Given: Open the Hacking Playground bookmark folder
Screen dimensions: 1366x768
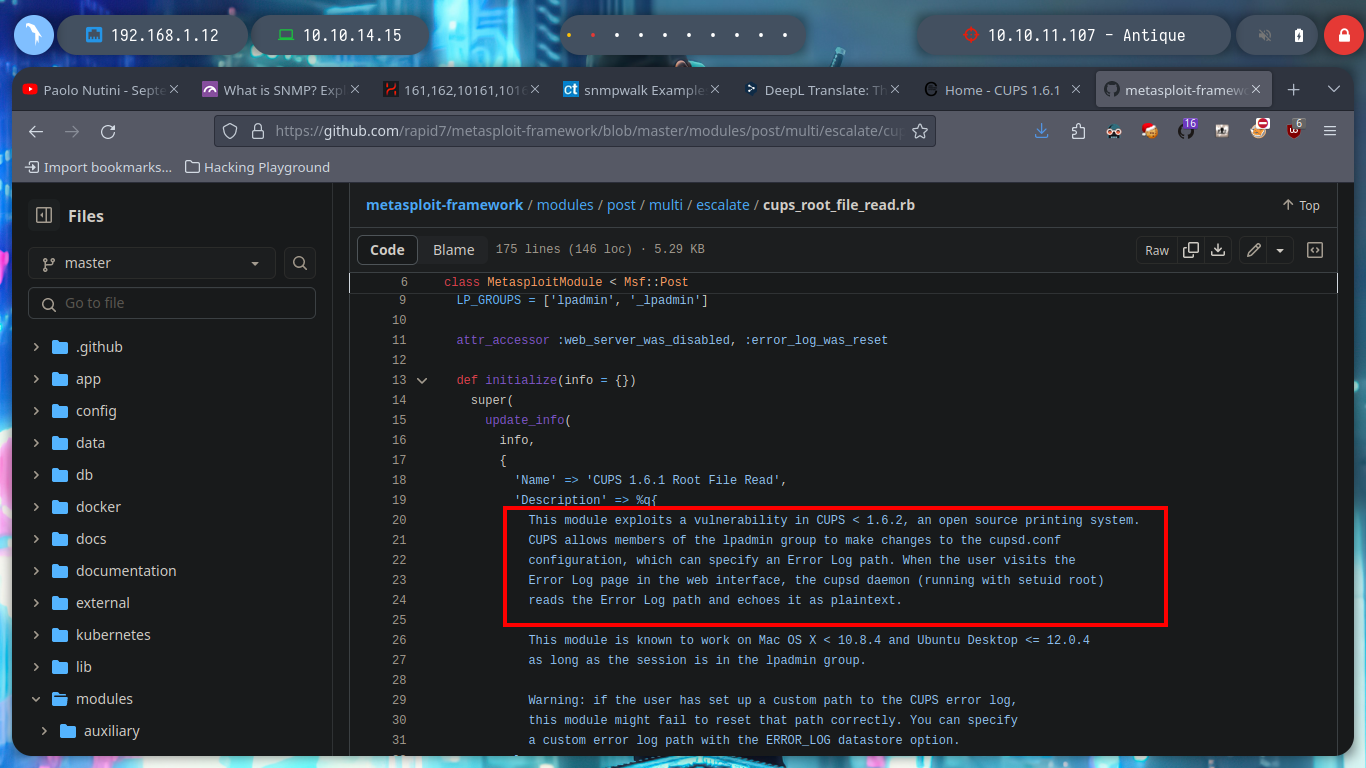Looking at the screenshot, I should [258, 167].
